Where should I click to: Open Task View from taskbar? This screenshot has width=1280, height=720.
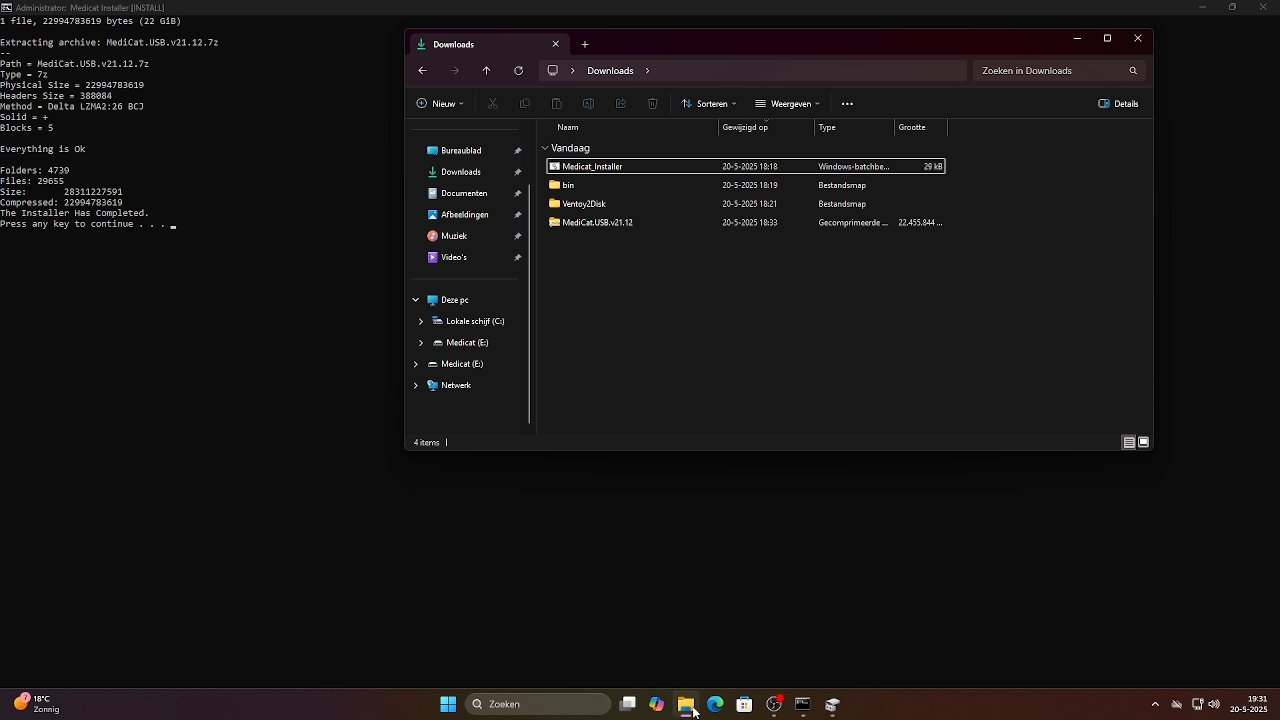[628, 704]
